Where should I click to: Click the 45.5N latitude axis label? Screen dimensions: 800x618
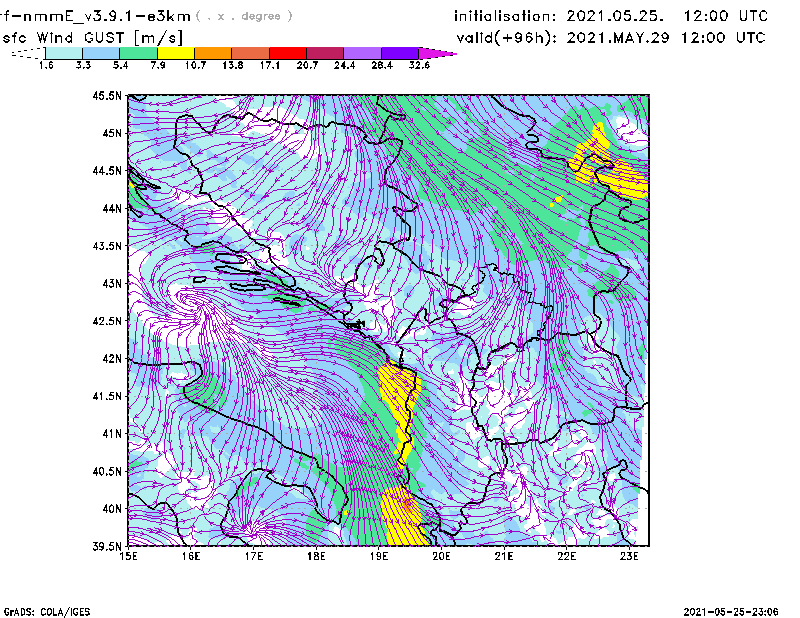[x=108, y=96]
